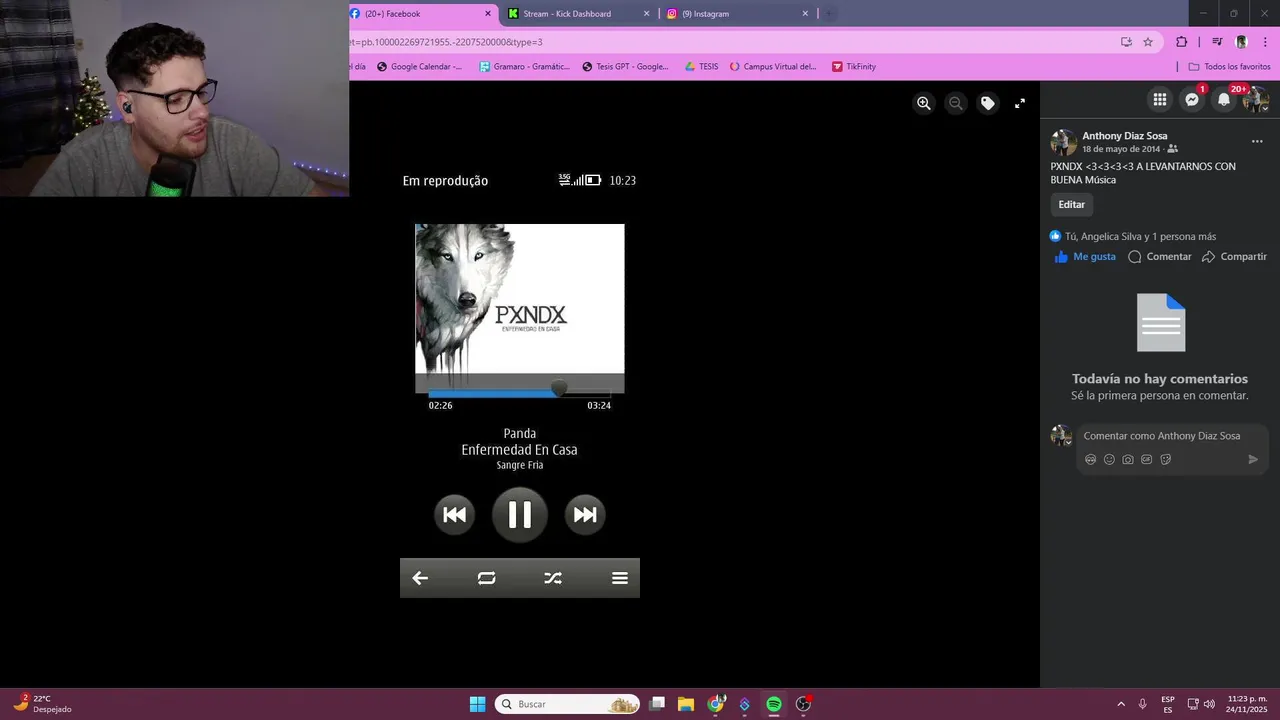Open Messenger chats icon
Screen dimensions: 1280x720
pyautogui.click(x=1192, y=99)
